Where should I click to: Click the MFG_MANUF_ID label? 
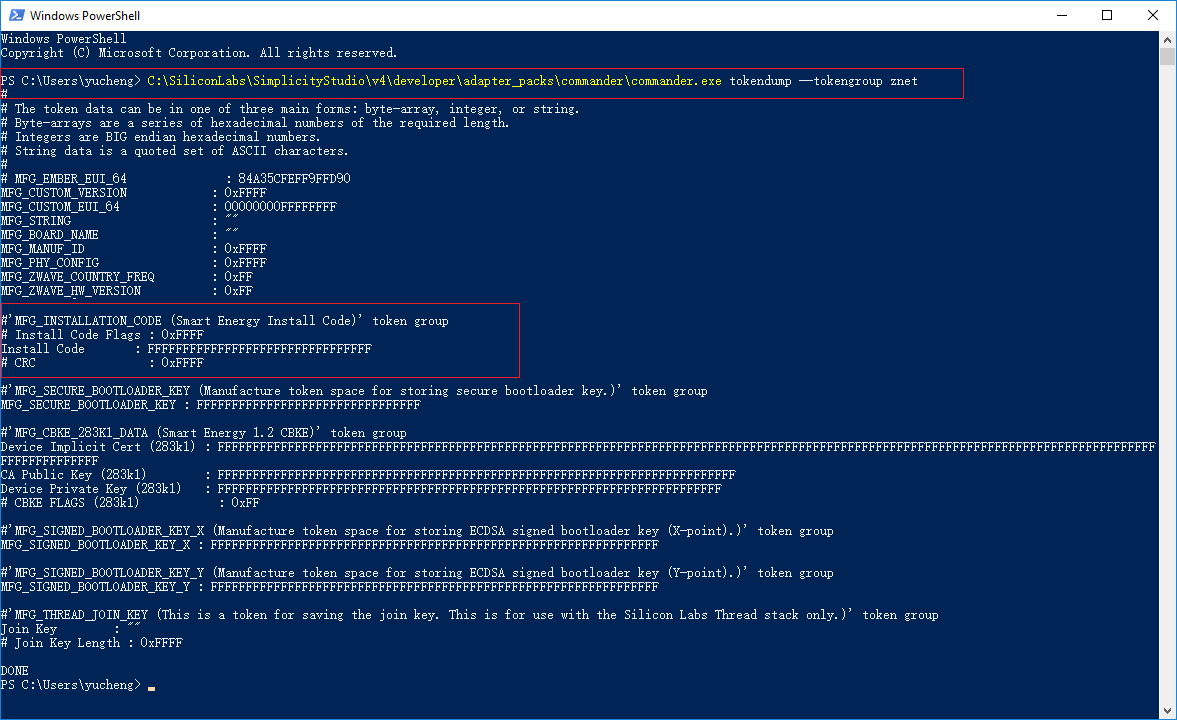click(x=43, y=249)
